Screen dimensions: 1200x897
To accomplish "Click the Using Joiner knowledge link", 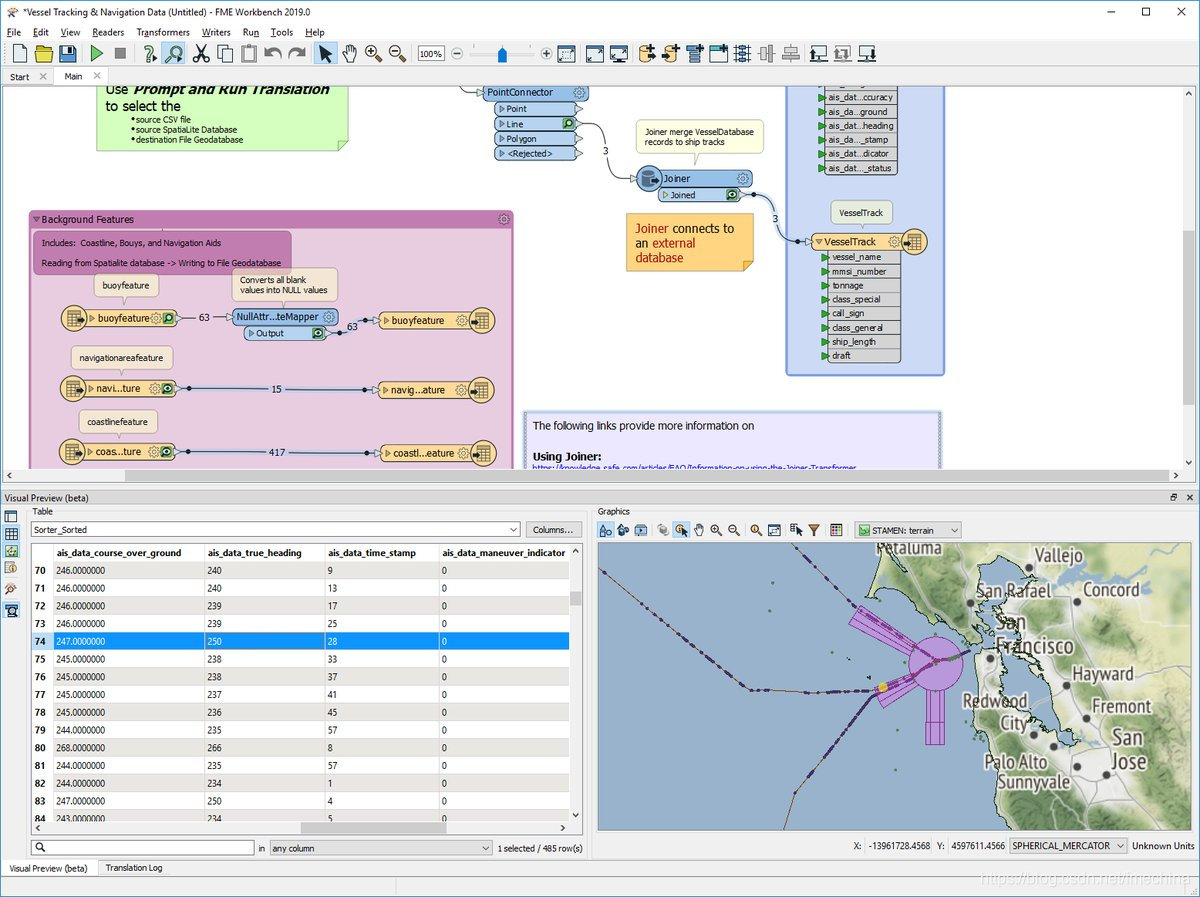I will point(695,468).
